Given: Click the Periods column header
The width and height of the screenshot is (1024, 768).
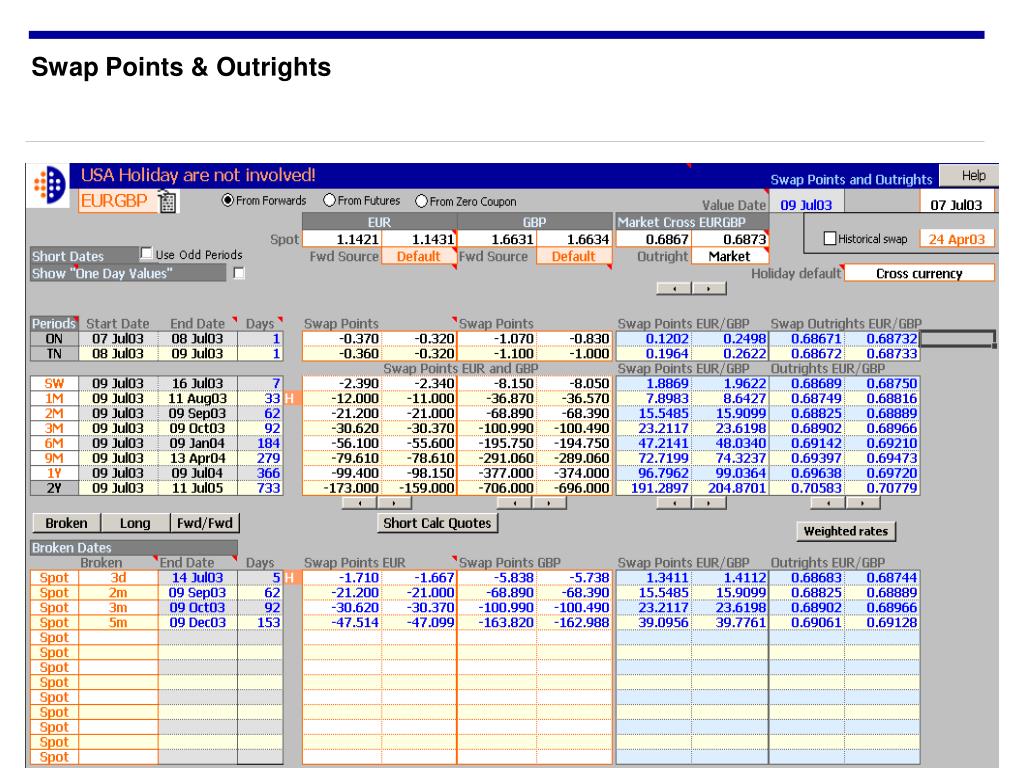Looking at the screenshot, I should [54, 323].
